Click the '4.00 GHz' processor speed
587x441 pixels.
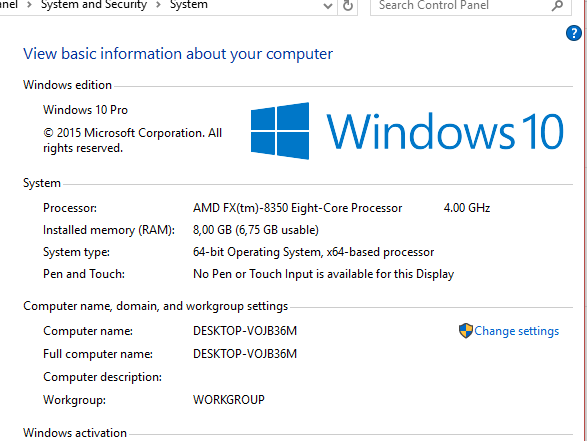click(x=467, y=208)
